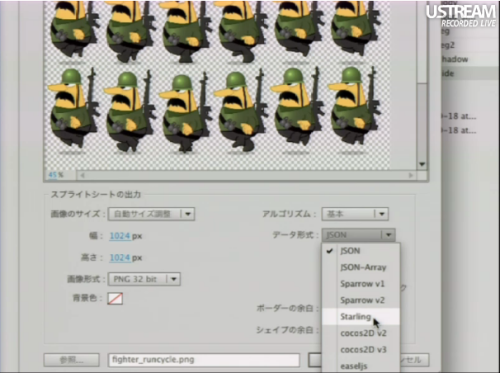Click the preview horizontal scrollbar right arrow
The width and height of the screenshot is (500, 373).
411,175
